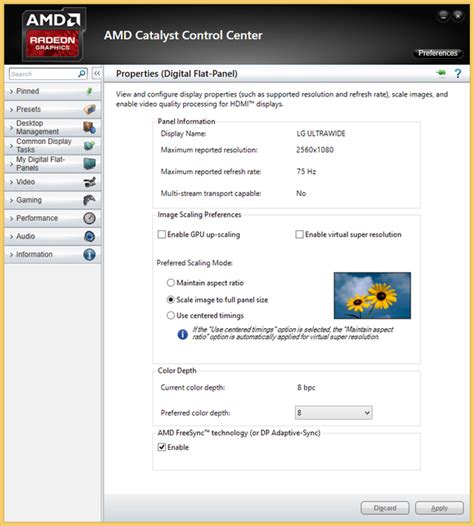This screenshot has height=526, width=474.
Task: Click the Audio speaker icon
Action: (89, 236)
